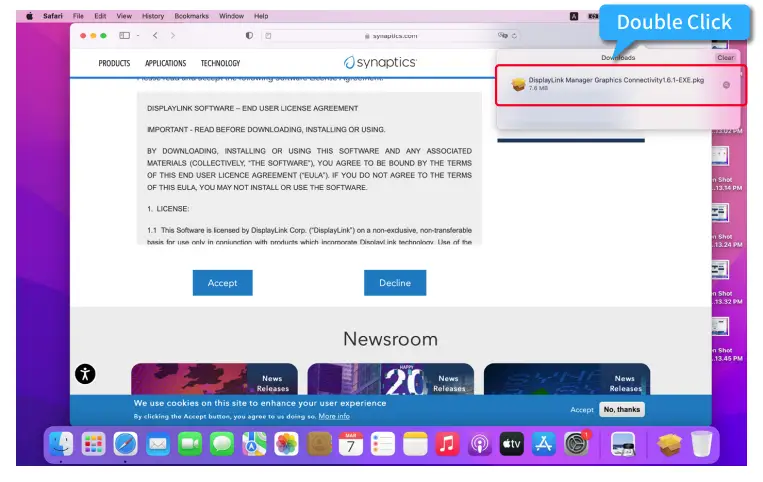Open Mail from the Dock
This screenshot has width=763, height=482.
pos(158,444)
